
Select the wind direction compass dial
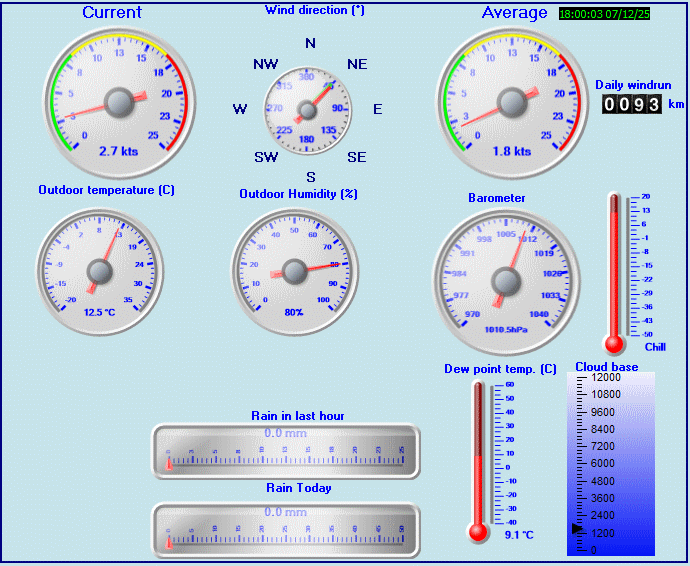coord(308,108)
